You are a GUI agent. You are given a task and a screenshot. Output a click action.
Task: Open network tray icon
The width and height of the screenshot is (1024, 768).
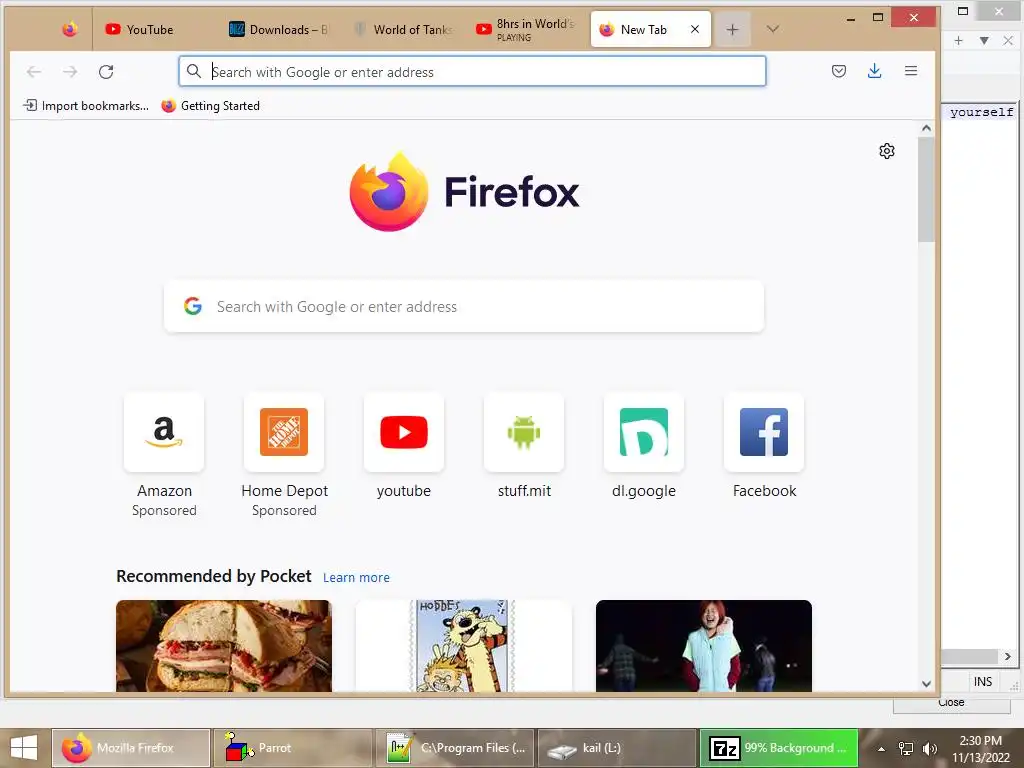click(x=906, y=749)
